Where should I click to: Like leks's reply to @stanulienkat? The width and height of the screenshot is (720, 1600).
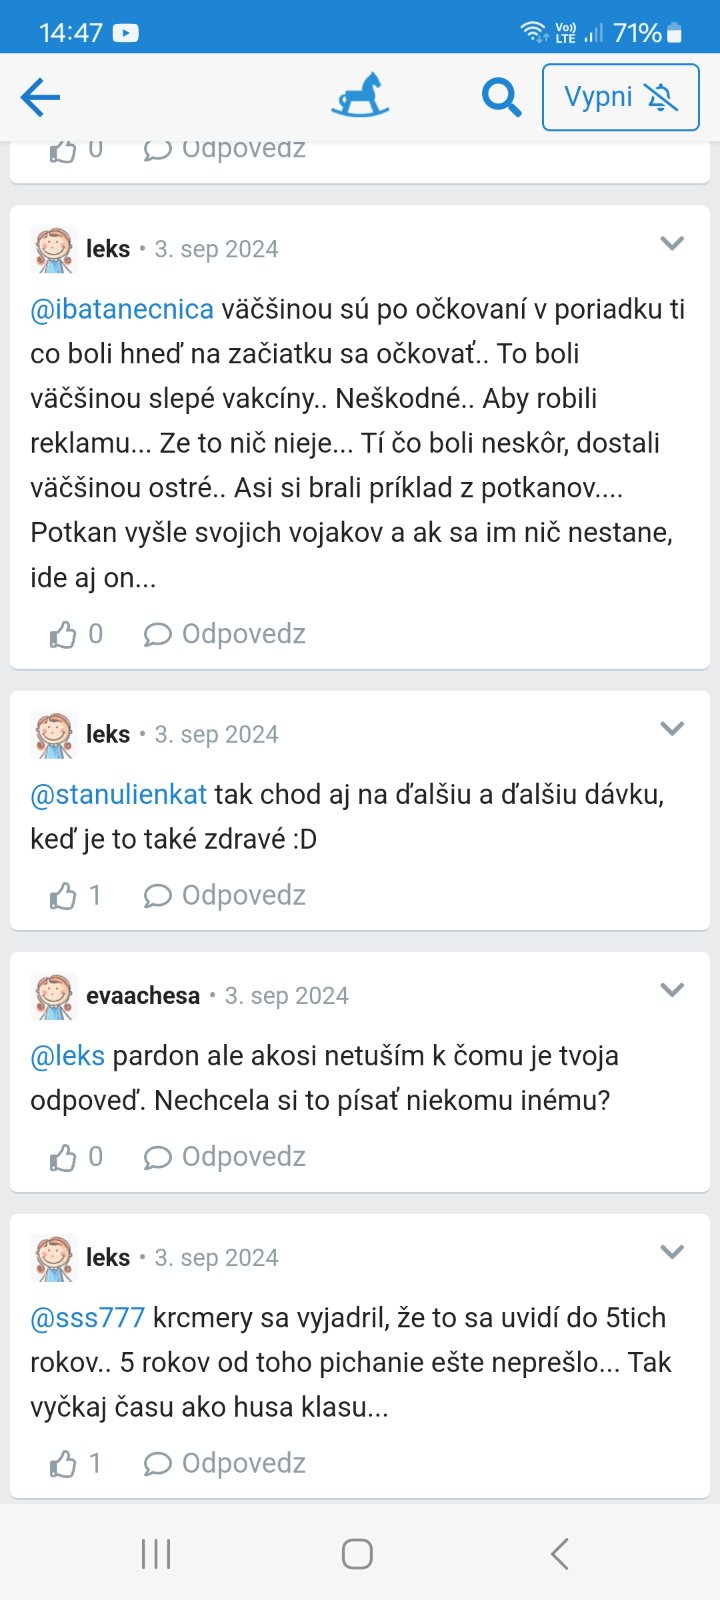coord(64,895)
